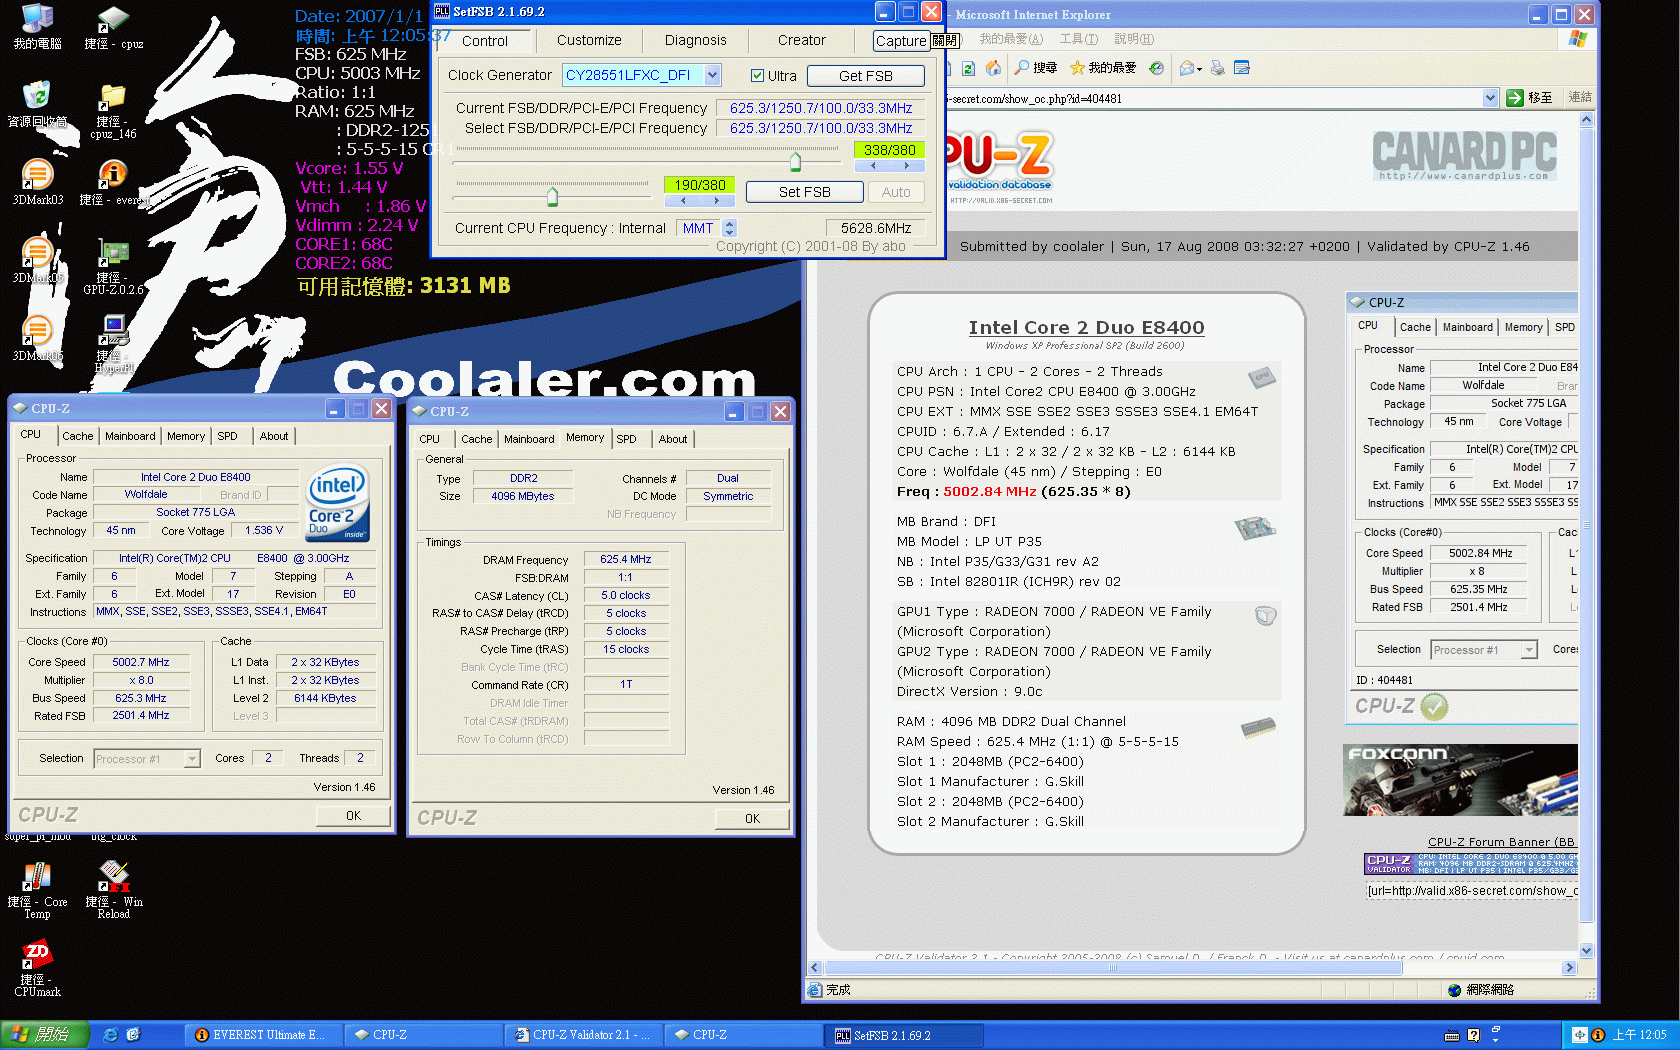Click the Get FSB button
This screenshot has height=1050, width=1680.
tap(866, 76)
